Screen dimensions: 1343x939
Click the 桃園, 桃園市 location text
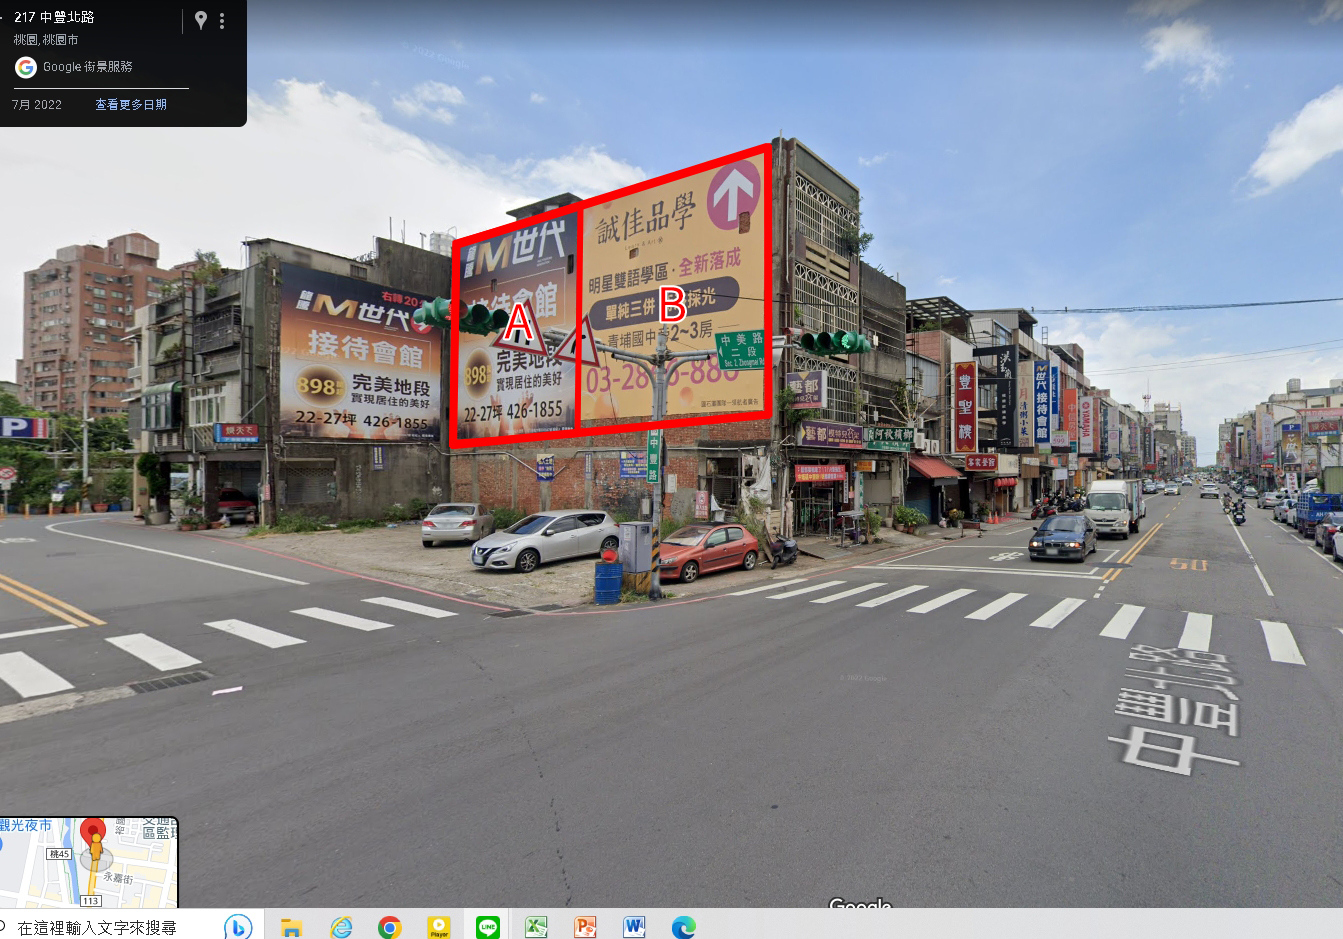[x=46, y=40]
